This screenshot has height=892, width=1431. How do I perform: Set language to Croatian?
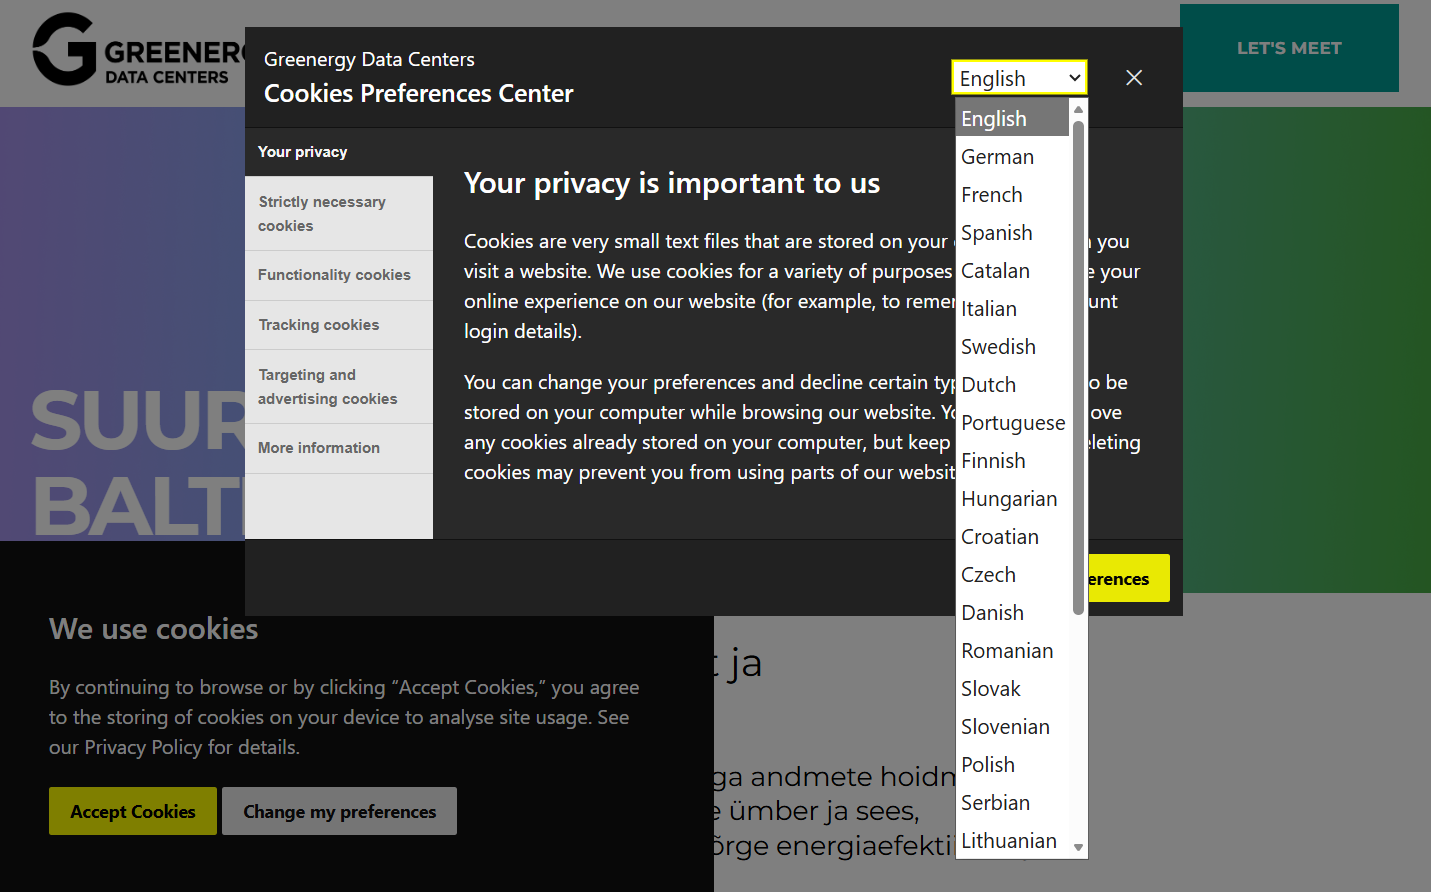click(1013, 537)
